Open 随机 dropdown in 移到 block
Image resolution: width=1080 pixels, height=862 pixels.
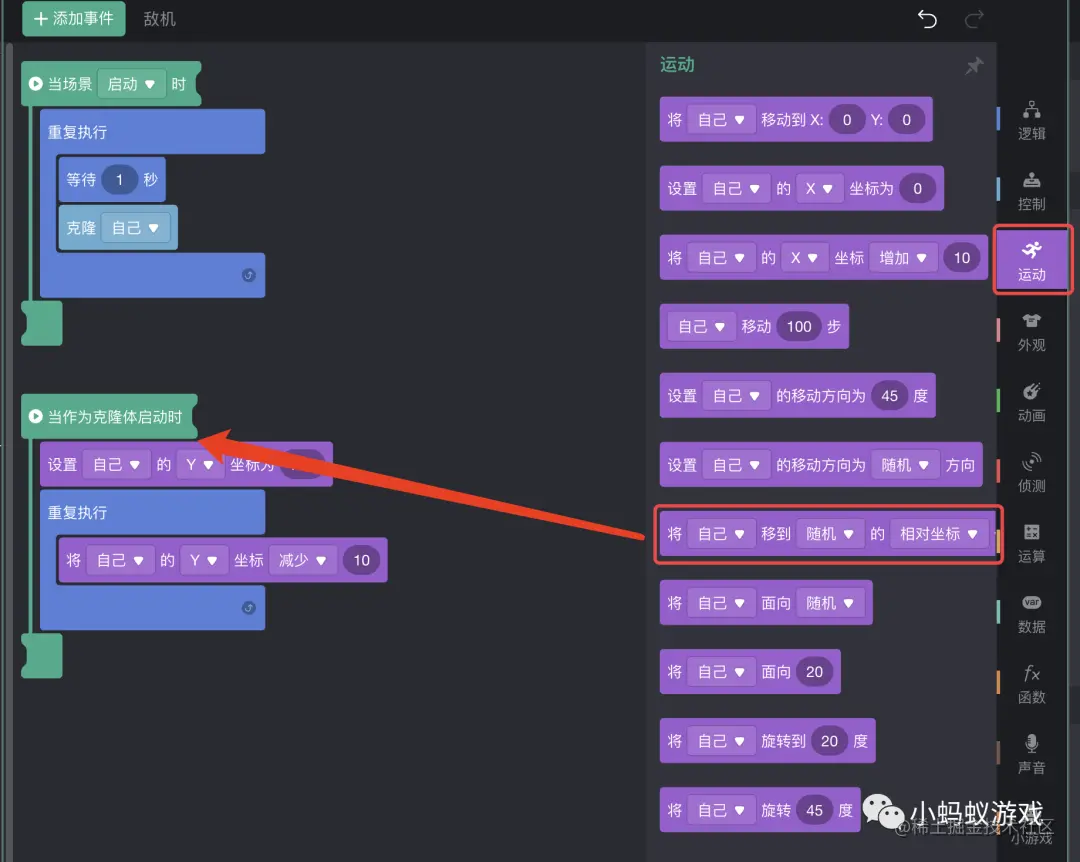[x=830, y=534]
